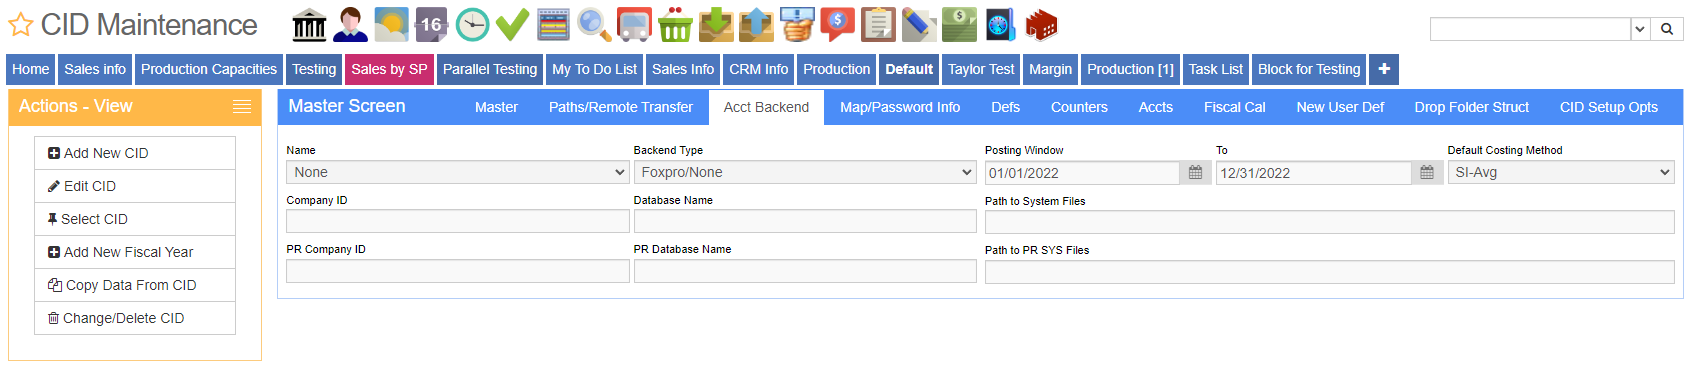Click Edit CID action
Viewport: 1691px width, 369px height.
coord(135,186)
